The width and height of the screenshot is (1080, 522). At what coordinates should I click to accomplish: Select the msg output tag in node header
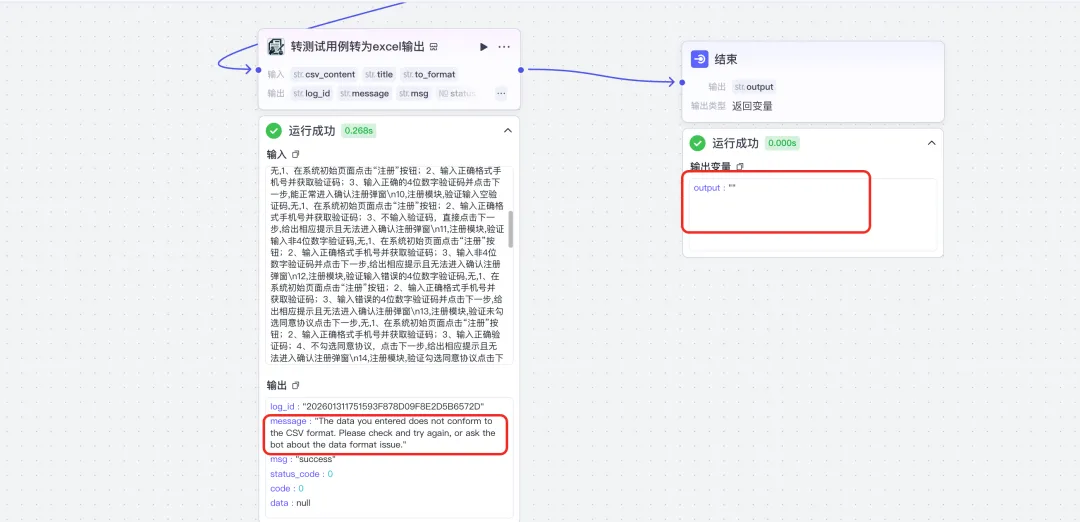point(414,94)
